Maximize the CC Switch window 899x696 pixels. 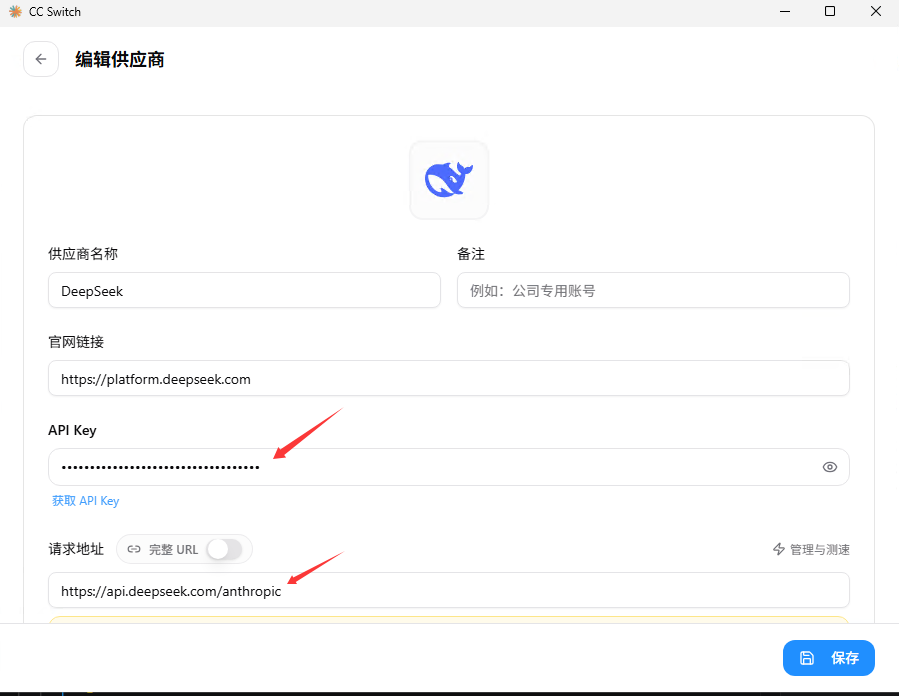tap(830, 11)
